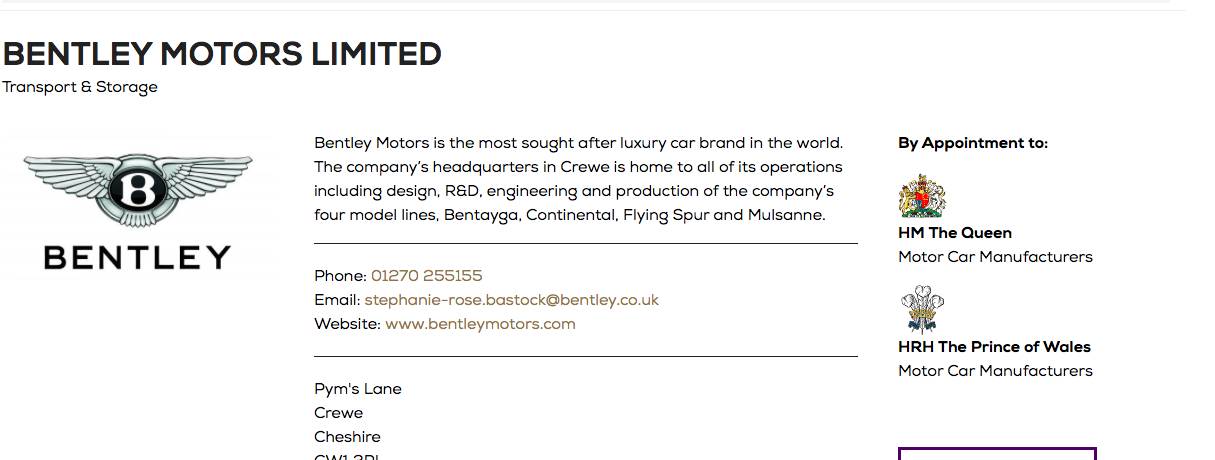Screen dimensions: 1215x460
Task: Click the Prince of Wales feathers icon
Action: (922, 309)
